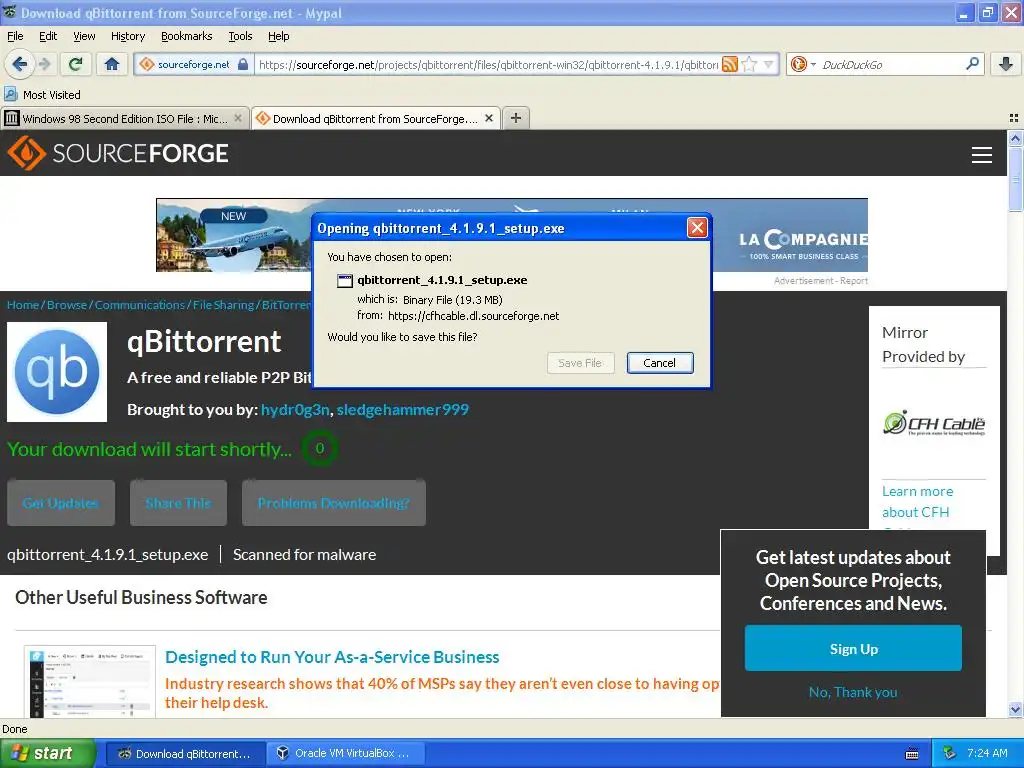Viewport: 1024px width, 768px height.
Task: Open the Edit menu
Action: click(x=48, y=36)
